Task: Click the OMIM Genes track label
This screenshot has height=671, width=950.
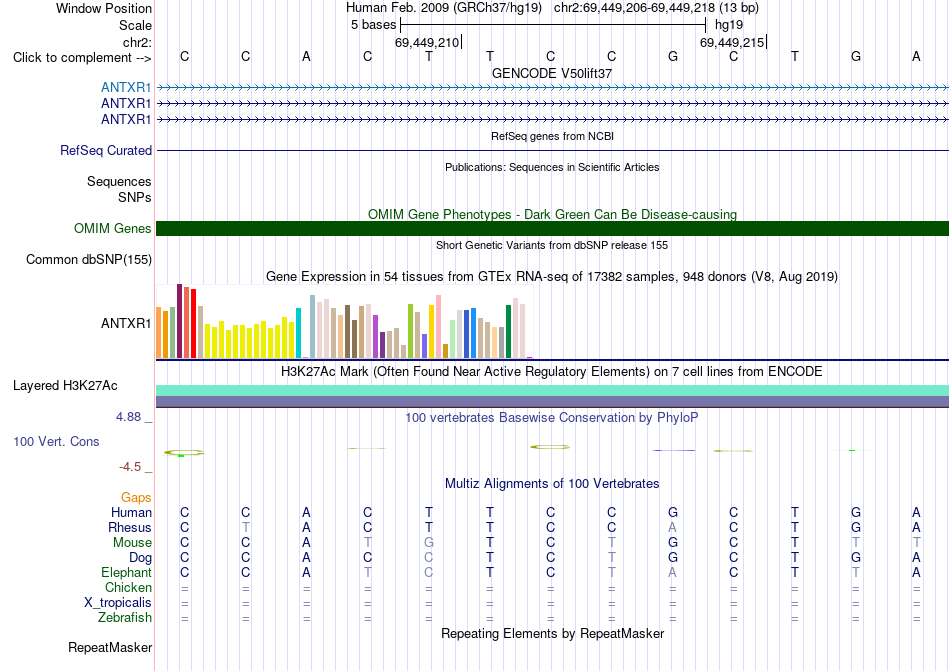Action: (x=113, y=228)
